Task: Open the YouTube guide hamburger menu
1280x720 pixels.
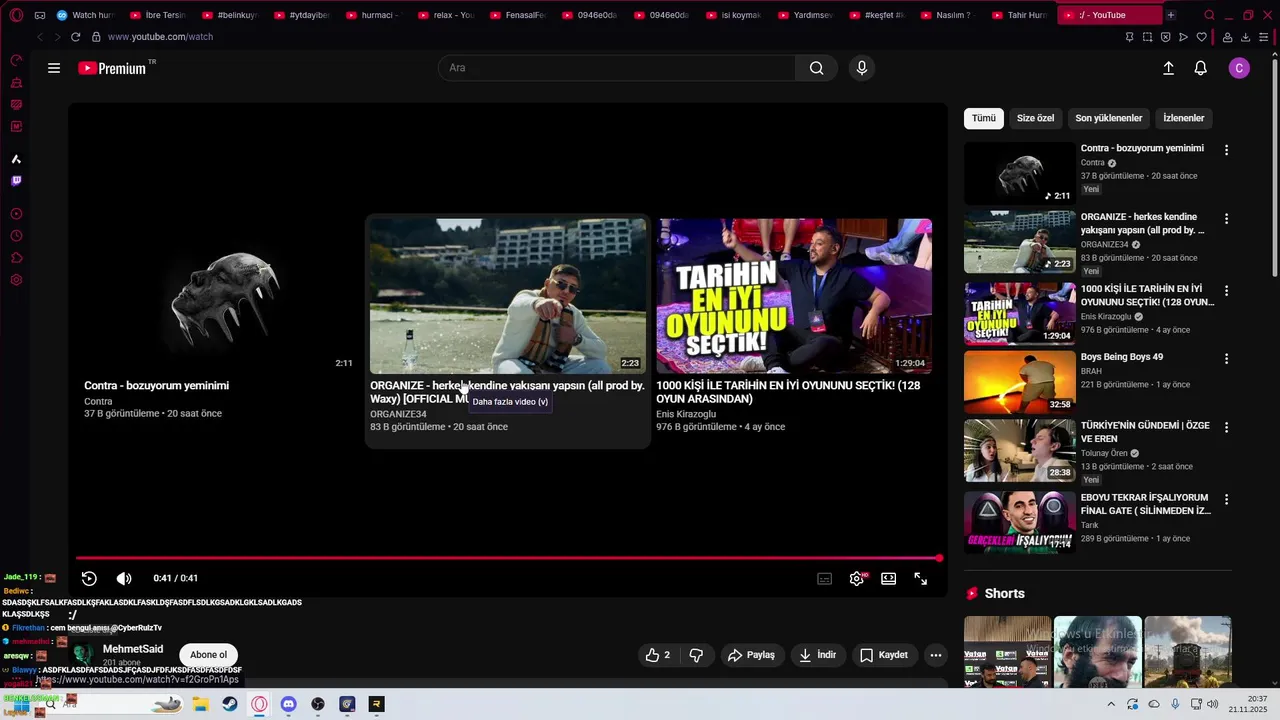Action: (x=54, y=68)
